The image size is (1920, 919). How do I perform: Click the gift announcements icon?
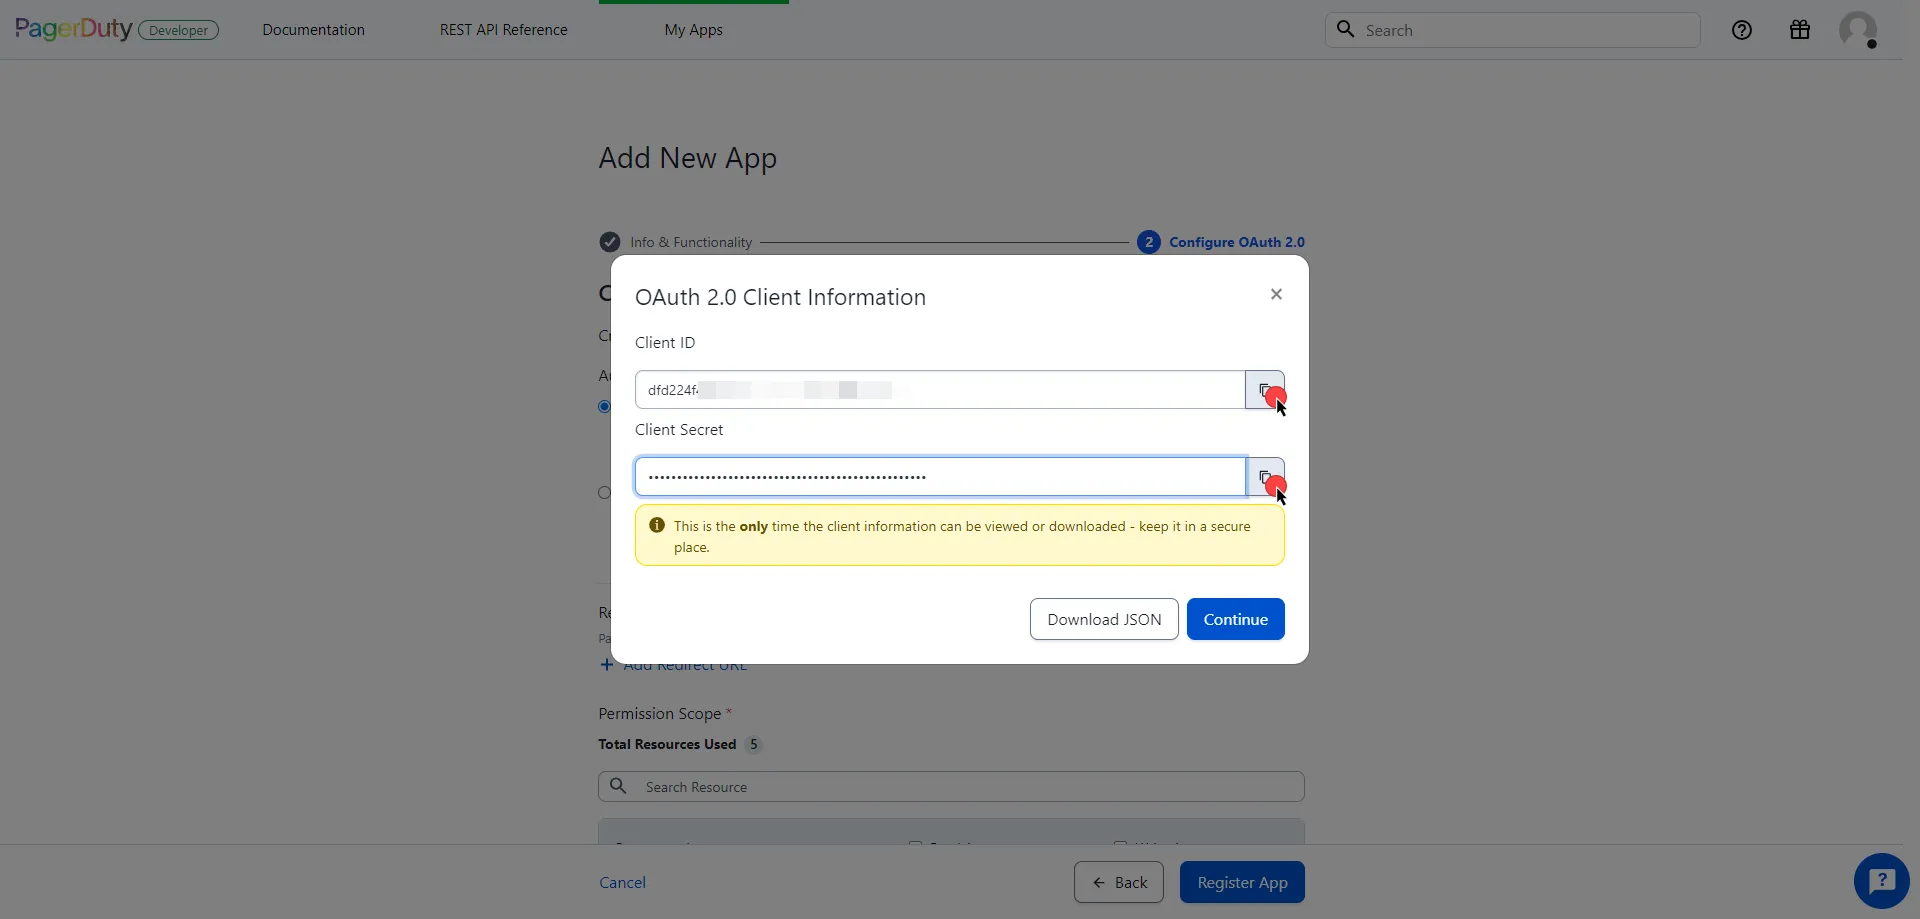[1800, 30]
